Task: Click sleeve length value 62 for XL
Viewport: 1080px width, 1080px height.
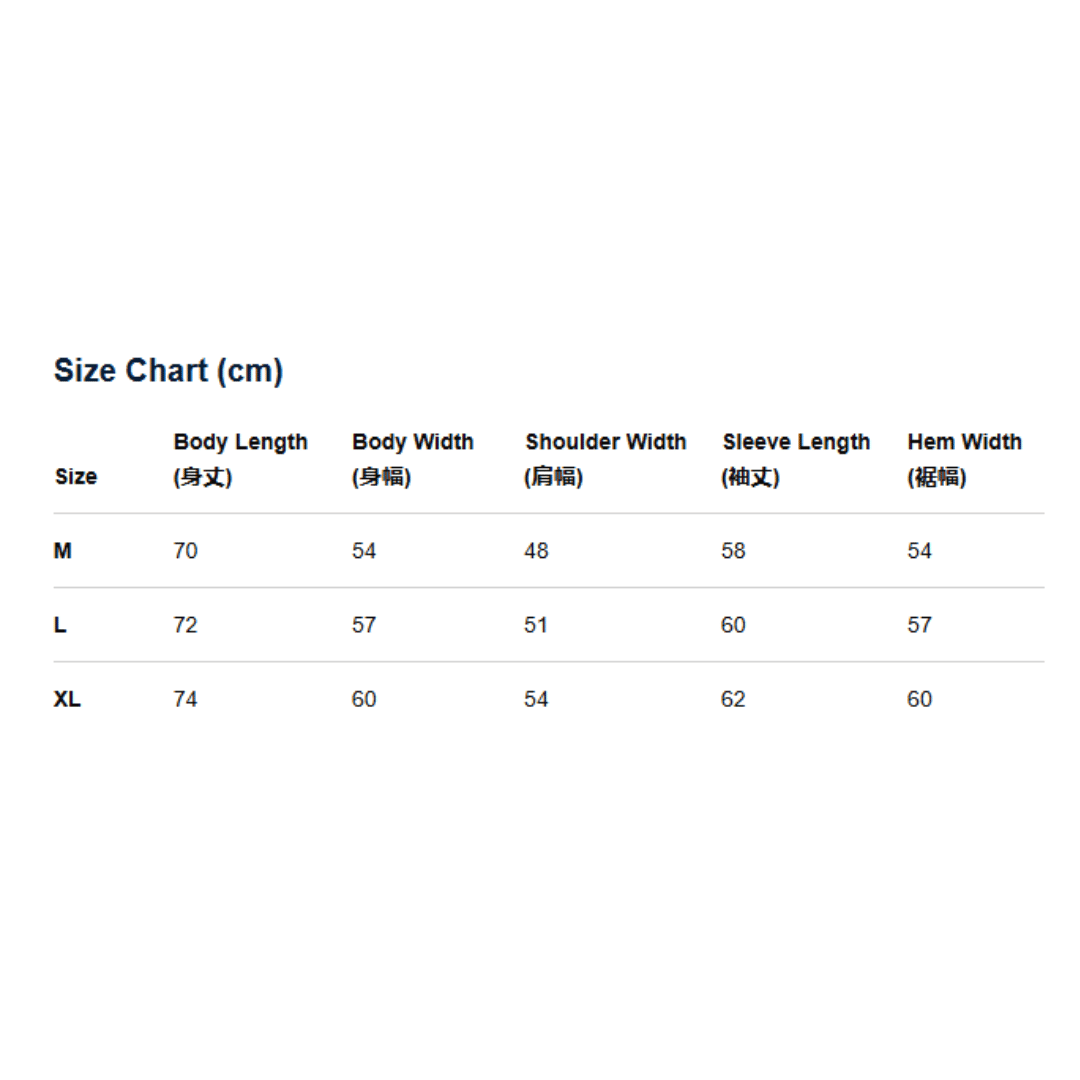Action: 734,699
